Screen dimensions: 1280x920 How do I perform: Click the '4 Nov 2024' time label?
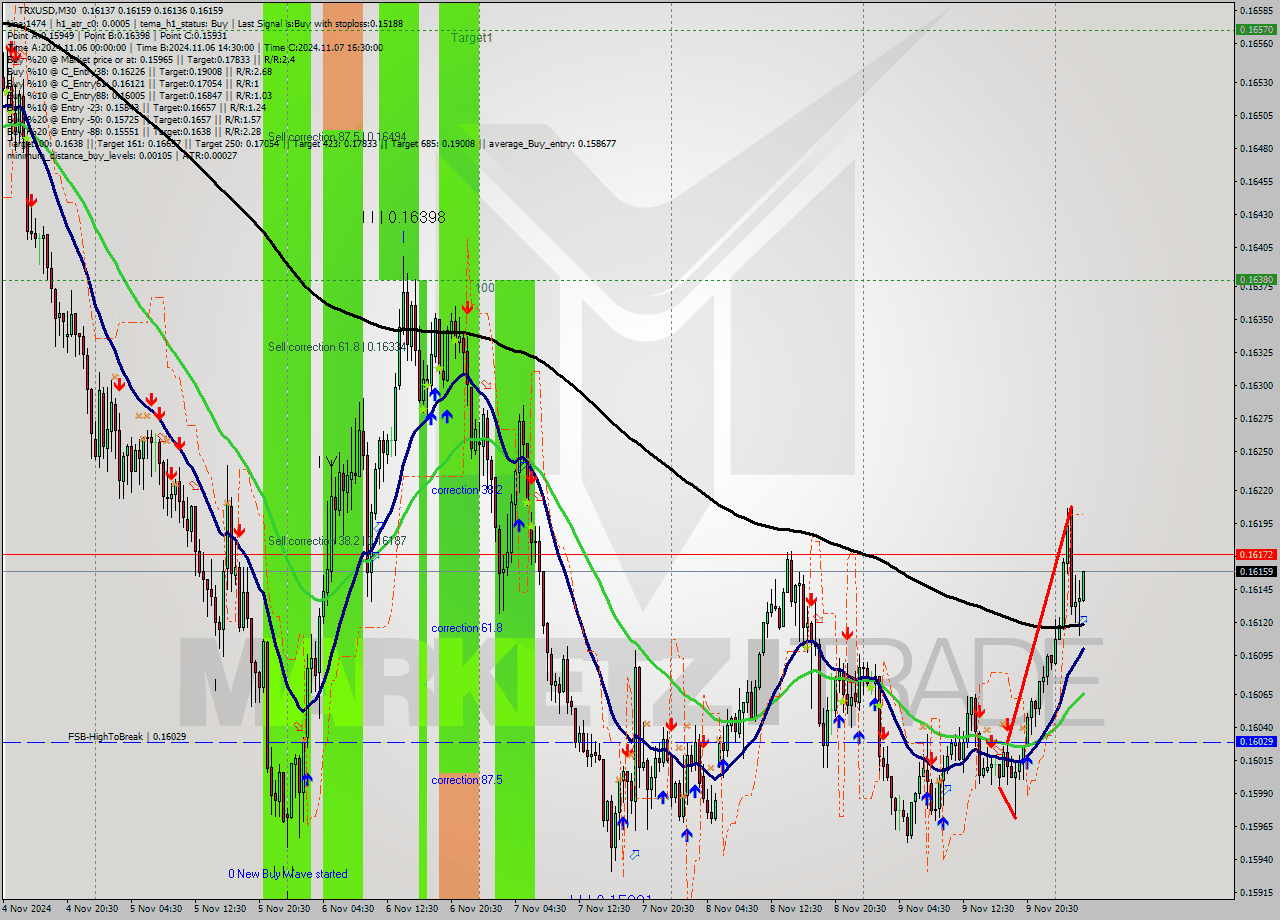pos(24,909)
